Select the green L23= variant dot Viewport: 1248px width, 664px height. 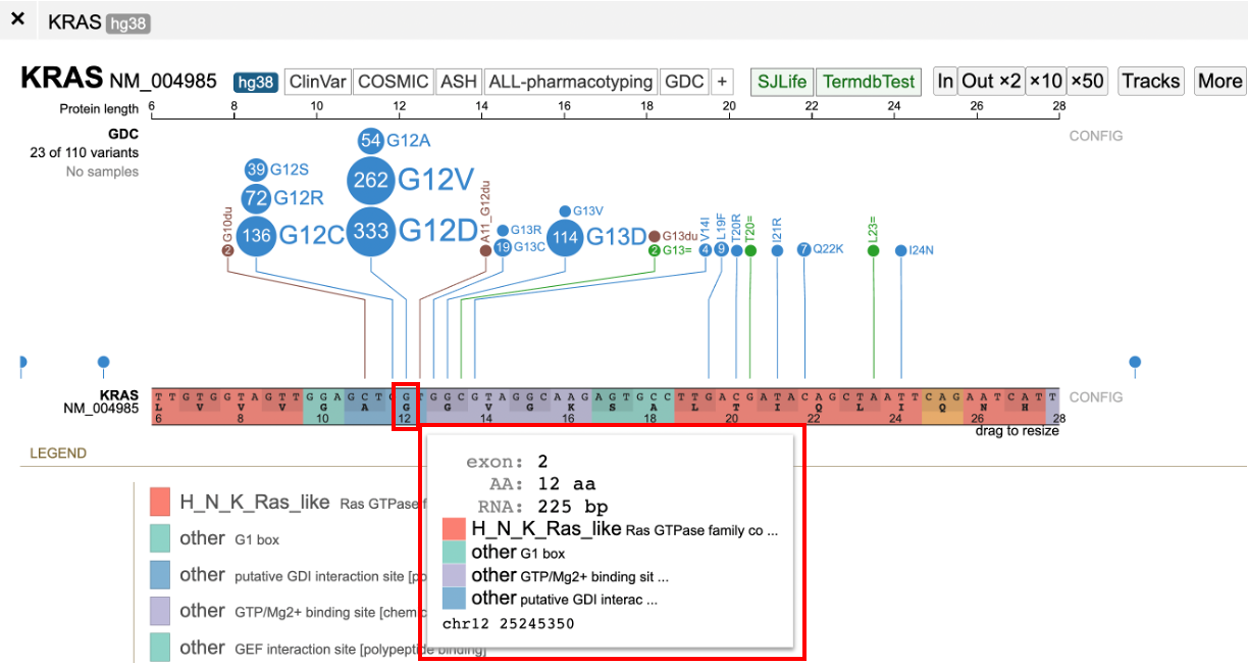873,250
